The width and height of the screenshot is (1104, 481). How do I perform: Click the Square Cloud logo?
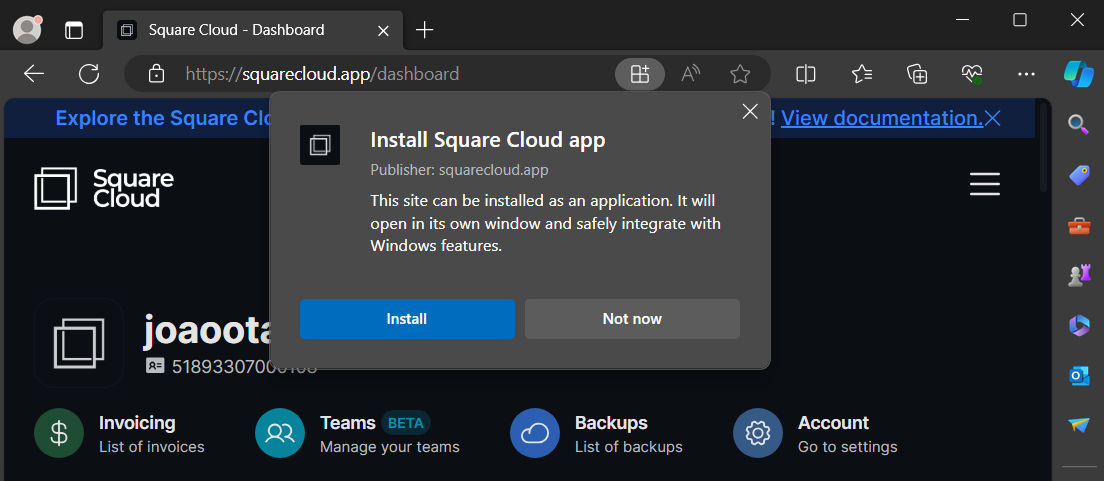click(x=104, y=188)
